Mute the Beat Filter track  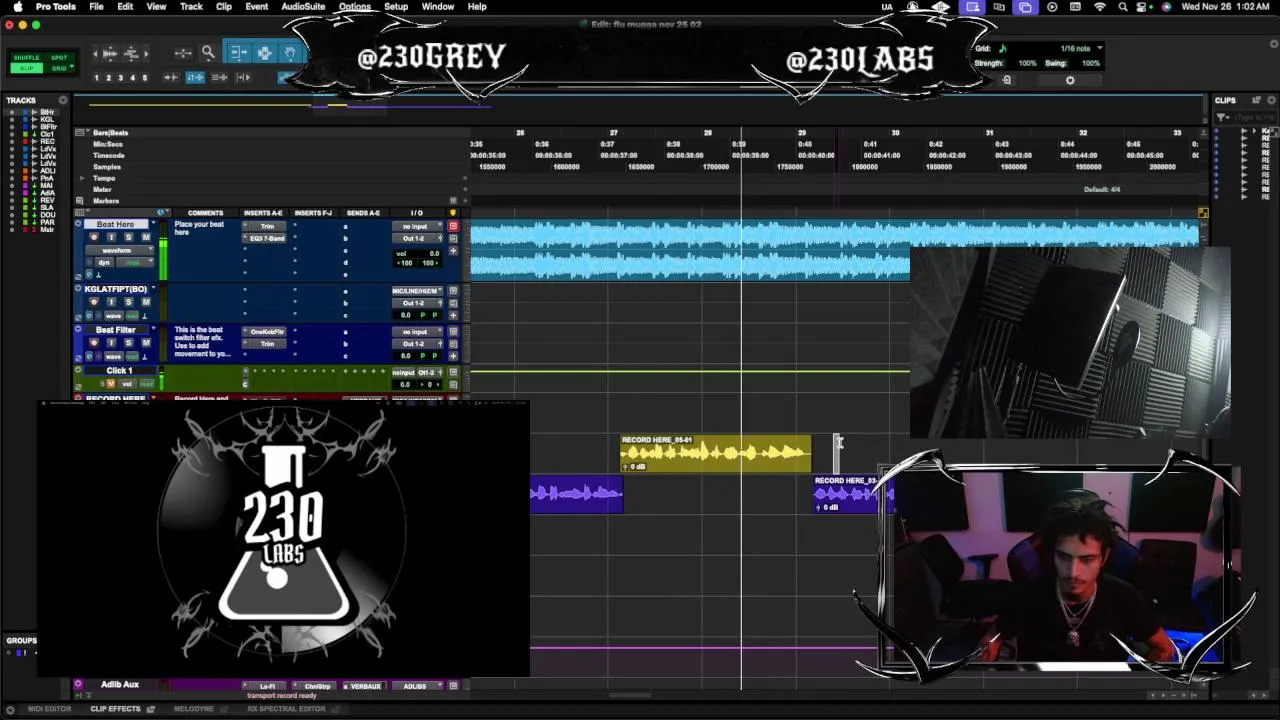coord(145,343)
